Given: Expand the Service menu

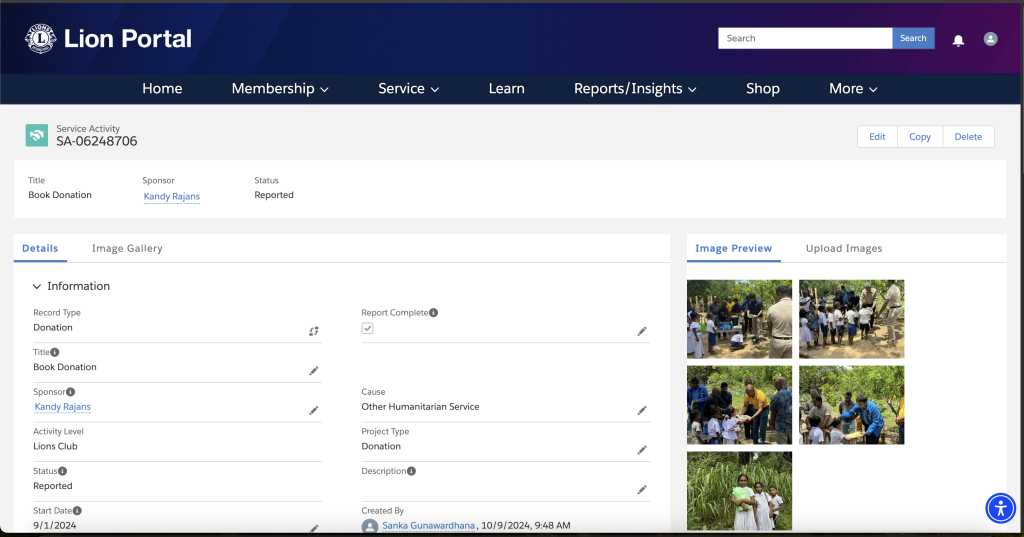Looking at the screenshot, I should (x=408, y=89).
